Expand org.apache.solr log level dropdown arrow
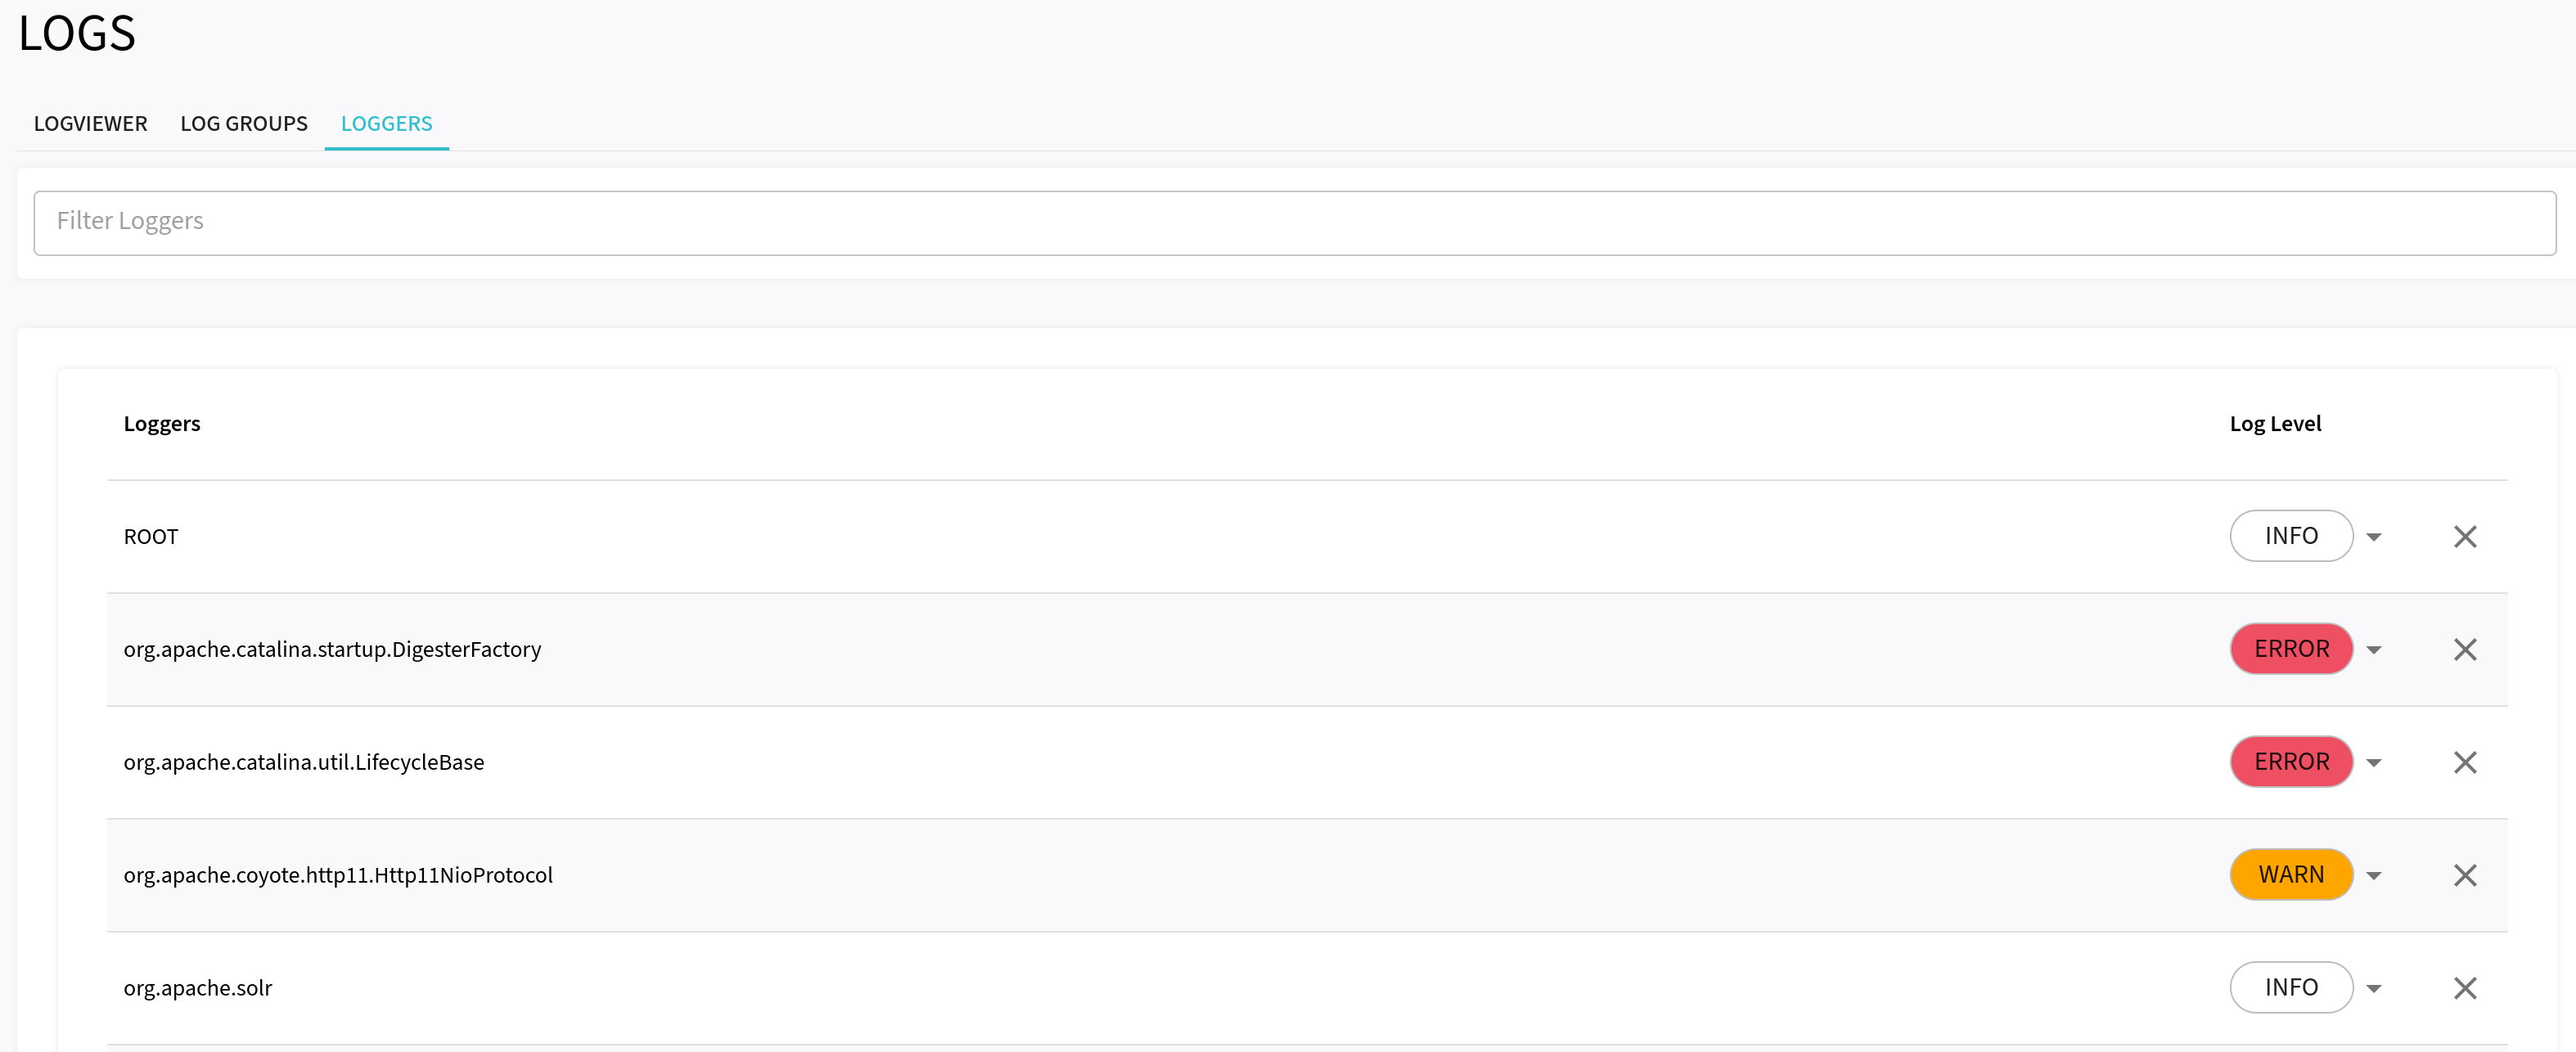 tap(2374, 989)
